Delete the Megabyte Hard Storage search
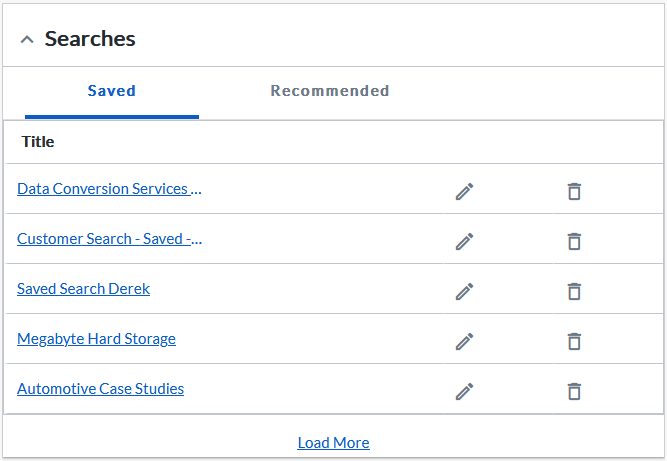This screenshot has height=461, width=667. pyautogui.click(x=574, y=341)
